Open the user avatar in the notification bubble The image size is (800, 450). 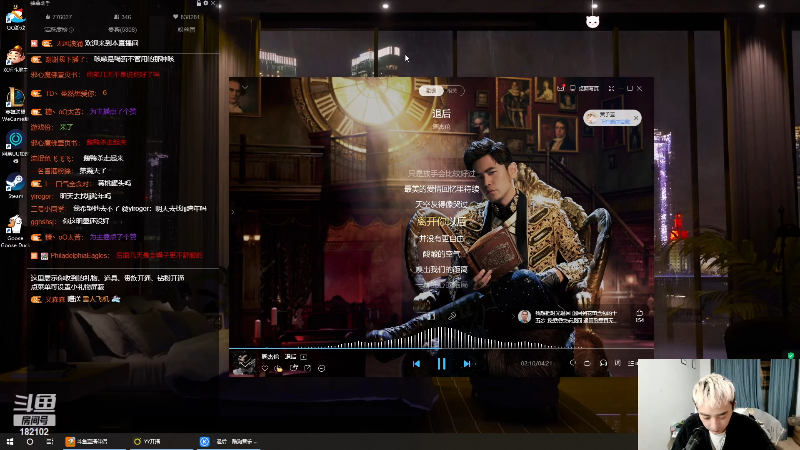(x=592, y=118)
